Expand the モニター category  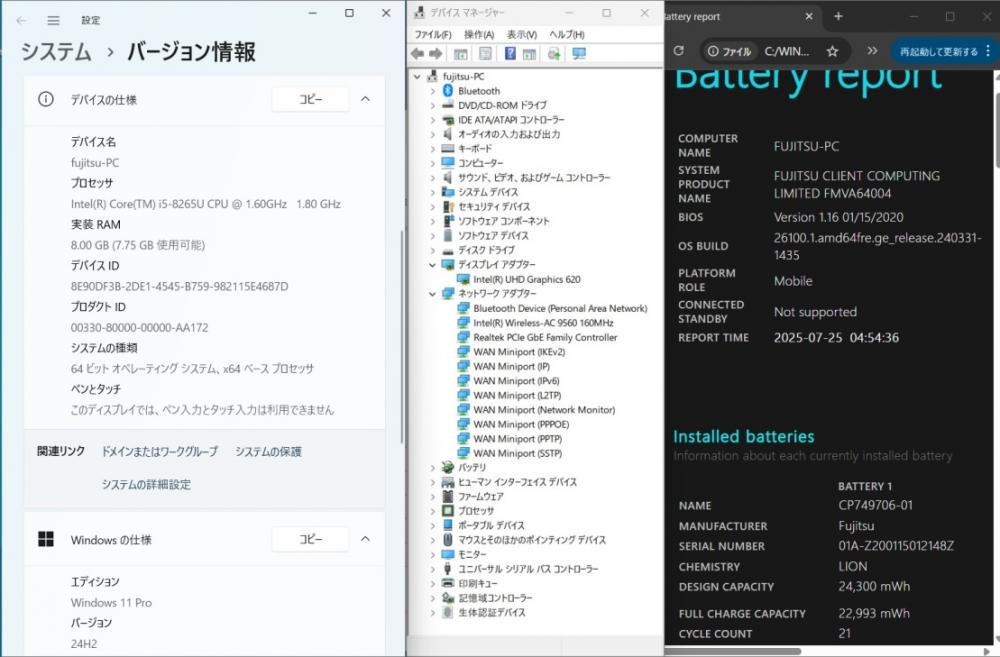pos(432,554)
